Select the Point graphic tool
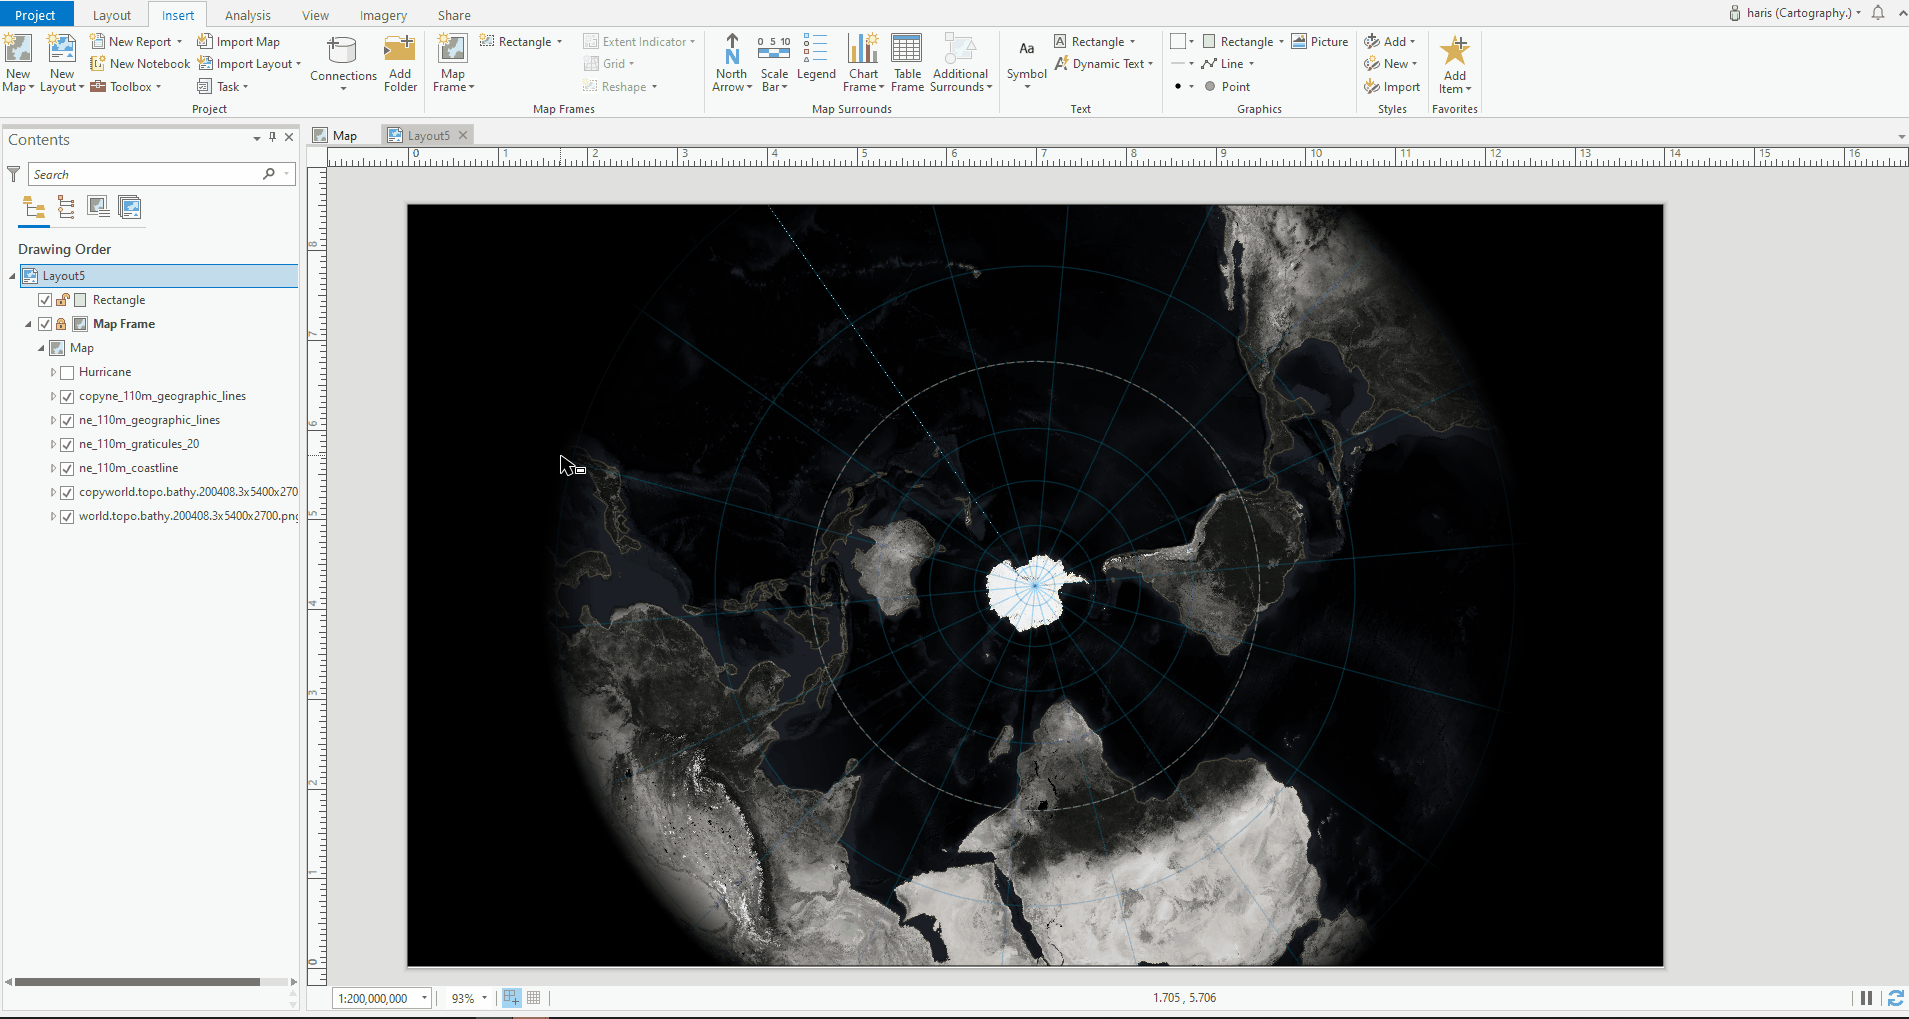The image size is (1909, 1019). pyautogui.click(x=1227, y=86)
